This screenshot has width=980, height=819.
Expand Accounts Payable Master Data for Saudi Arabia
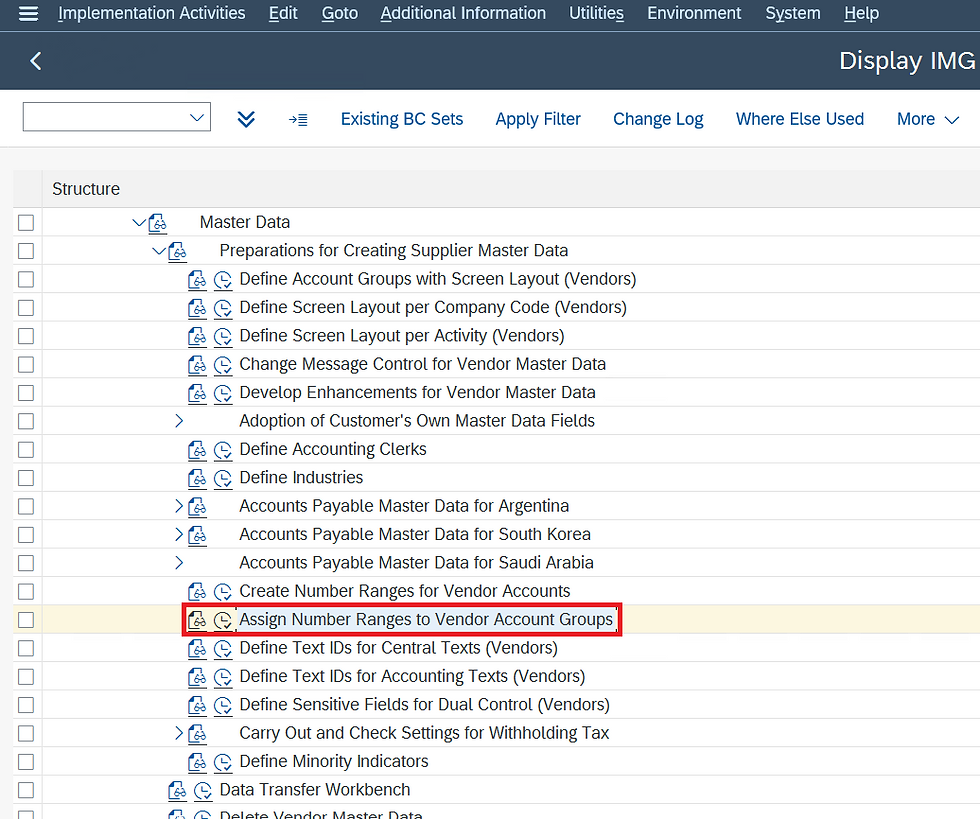click(179, 563)
